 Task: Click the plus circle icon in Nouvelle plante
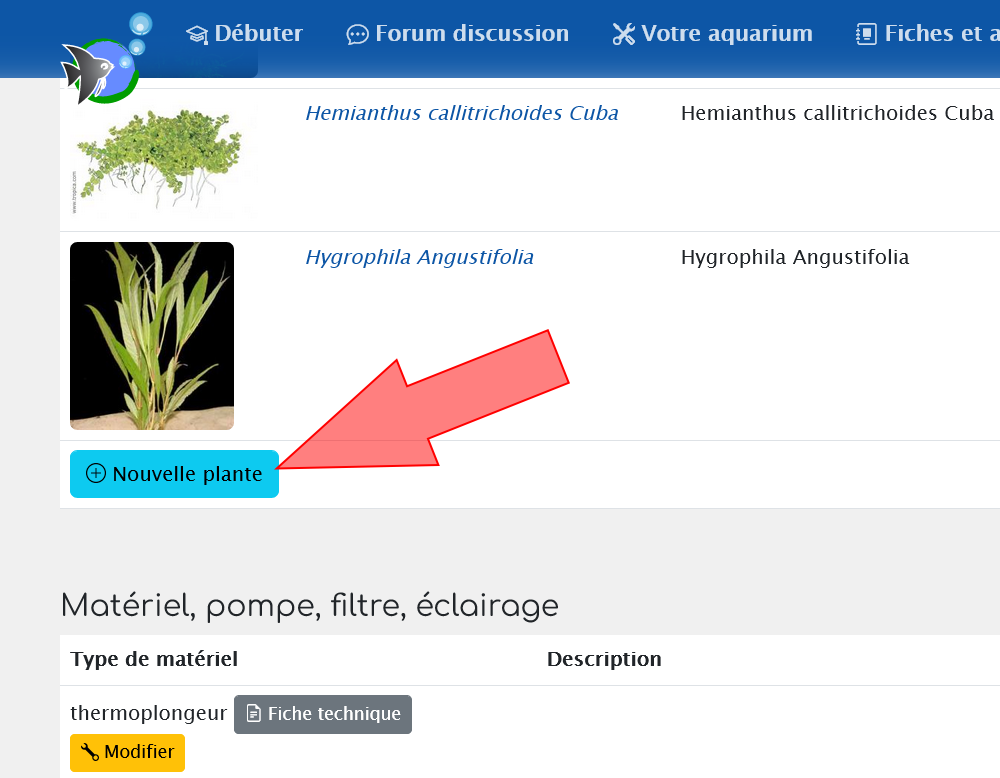[x=96, y=474]
